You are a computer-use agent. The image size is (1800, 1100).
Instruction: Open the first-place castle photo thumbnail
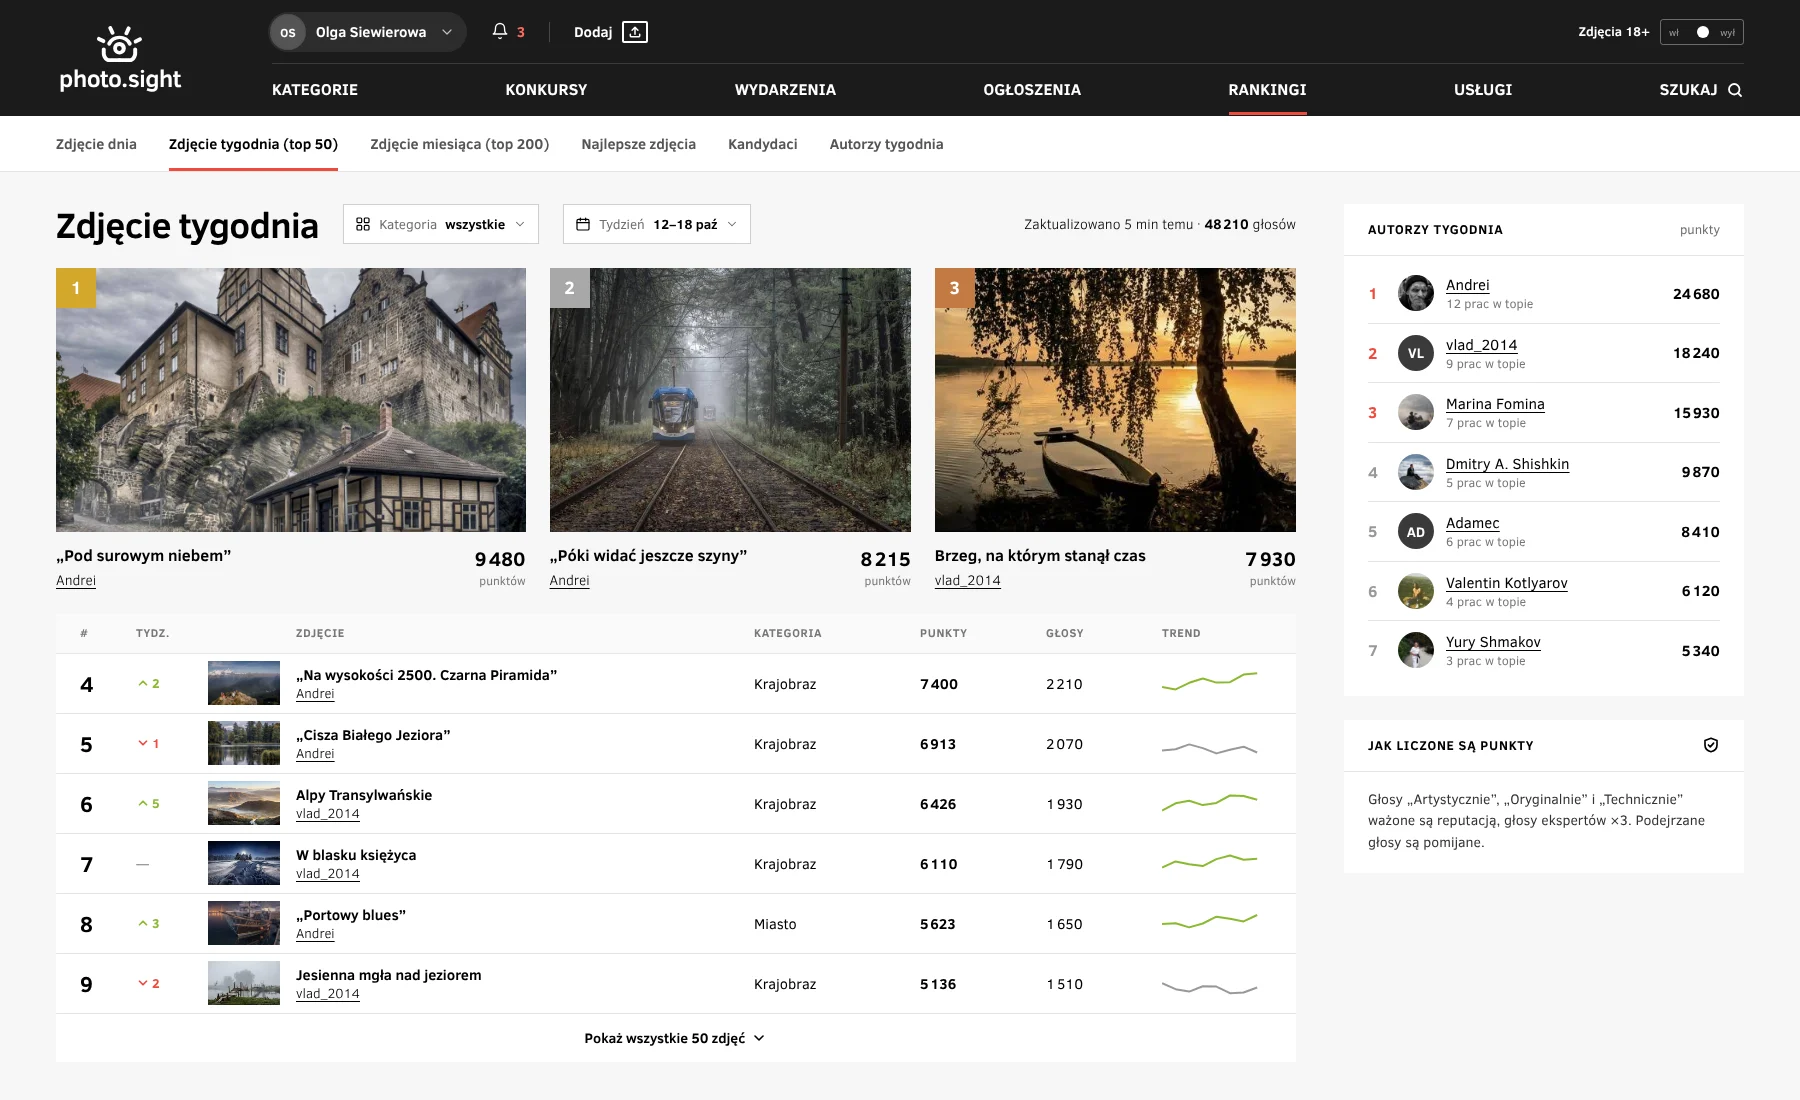click(291, 400)
